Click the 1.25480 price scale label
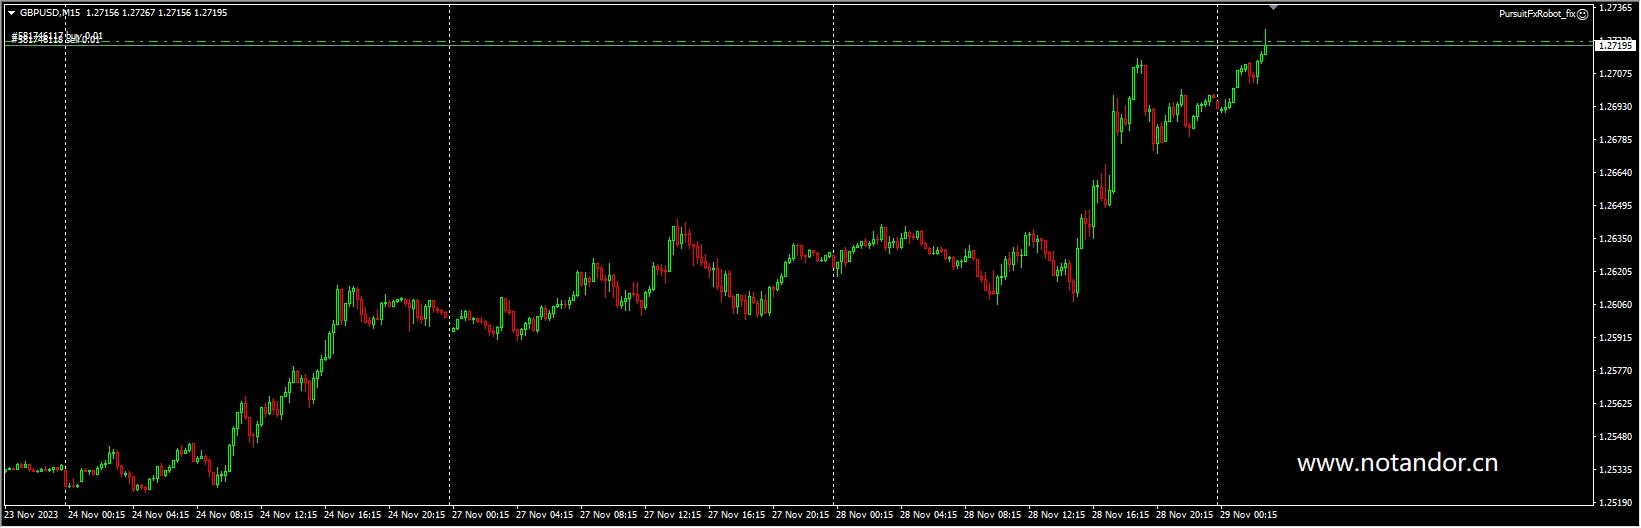Viewport: 1641px width, 528px height. pos(1616,437)
